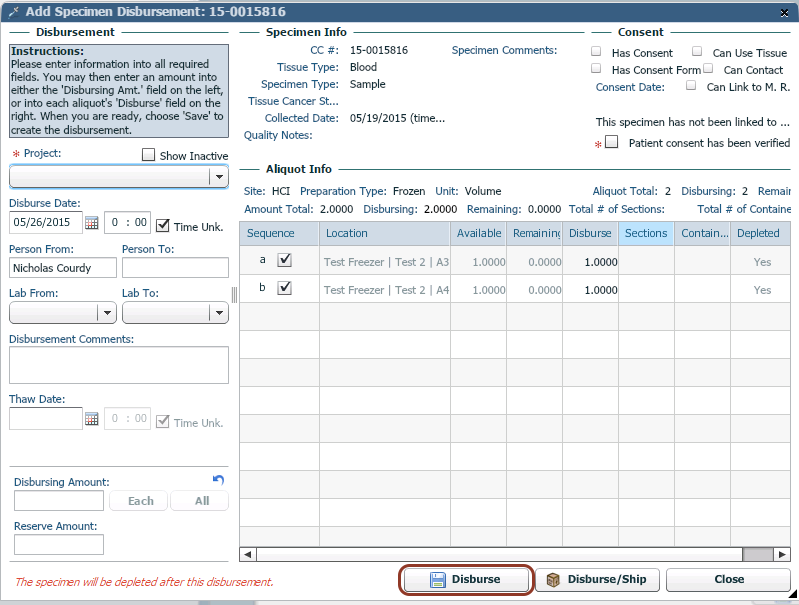Check the Has Consent Form checkbox
This screenshot has height=605, width=799.
coord(596,68)
